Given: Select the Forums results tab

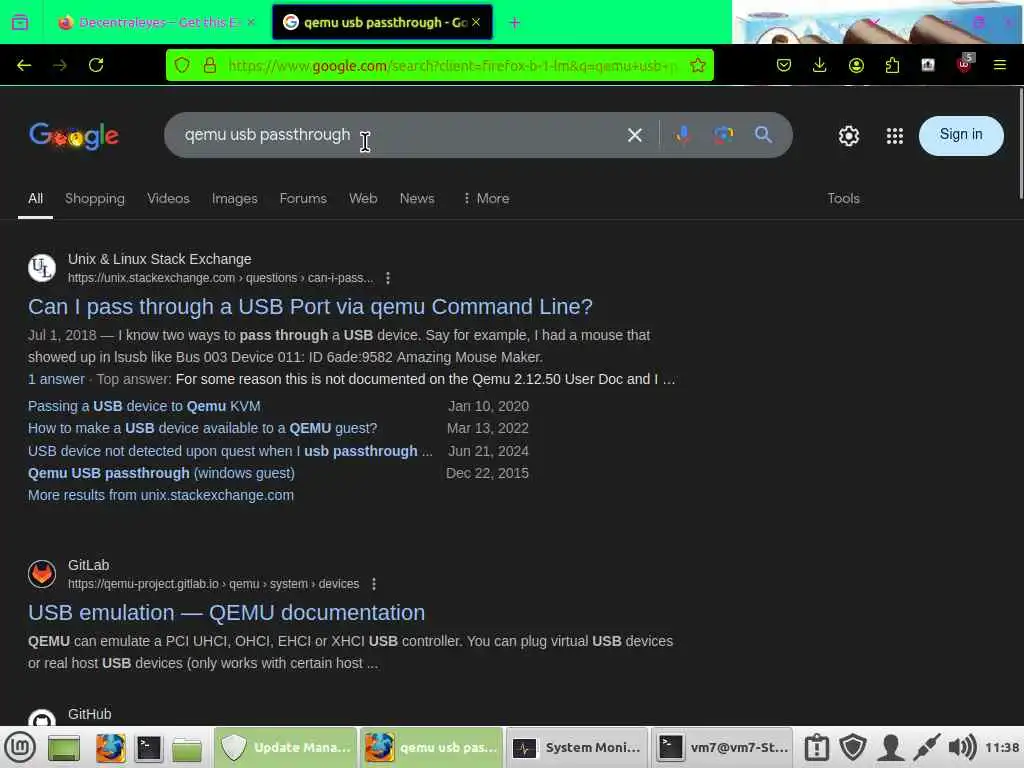Looking at the screenshot, I should point(303,199).
